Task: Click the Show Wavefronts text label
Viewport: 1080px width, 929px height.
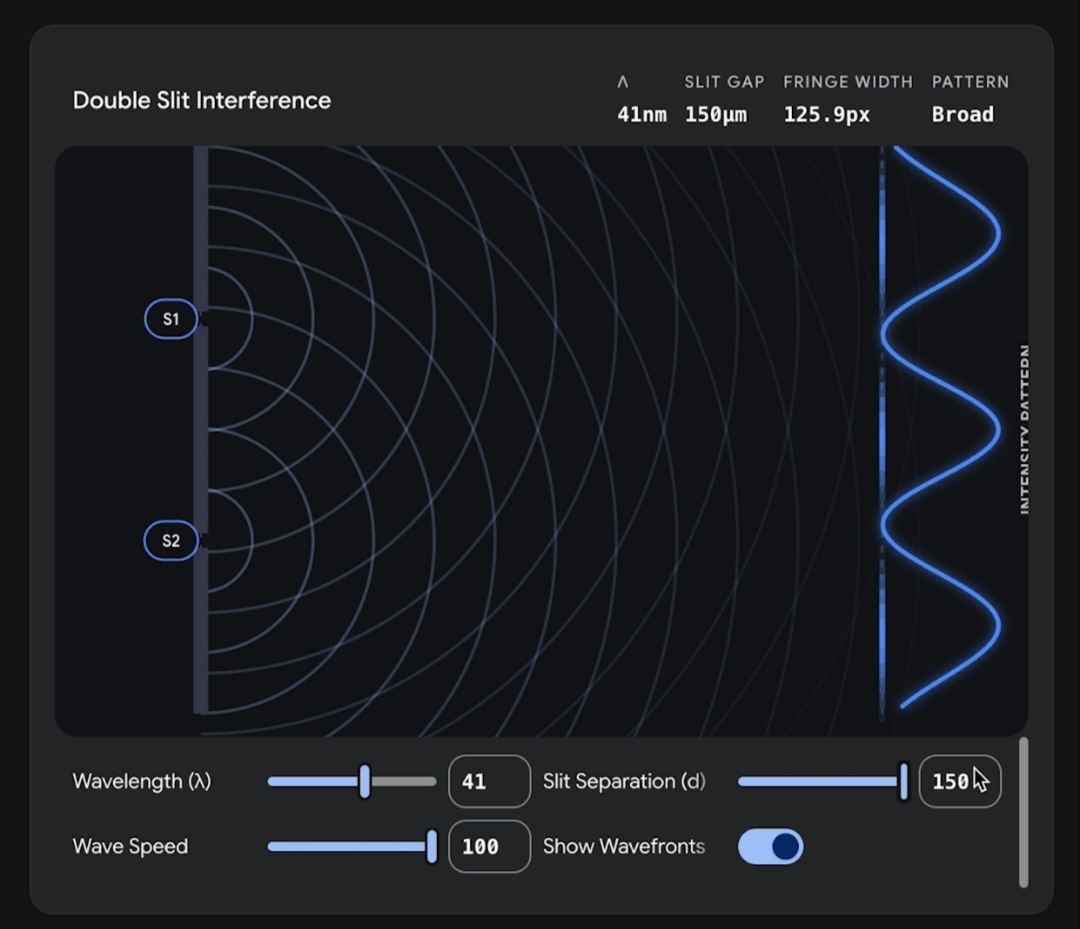Action: [623, 846]
